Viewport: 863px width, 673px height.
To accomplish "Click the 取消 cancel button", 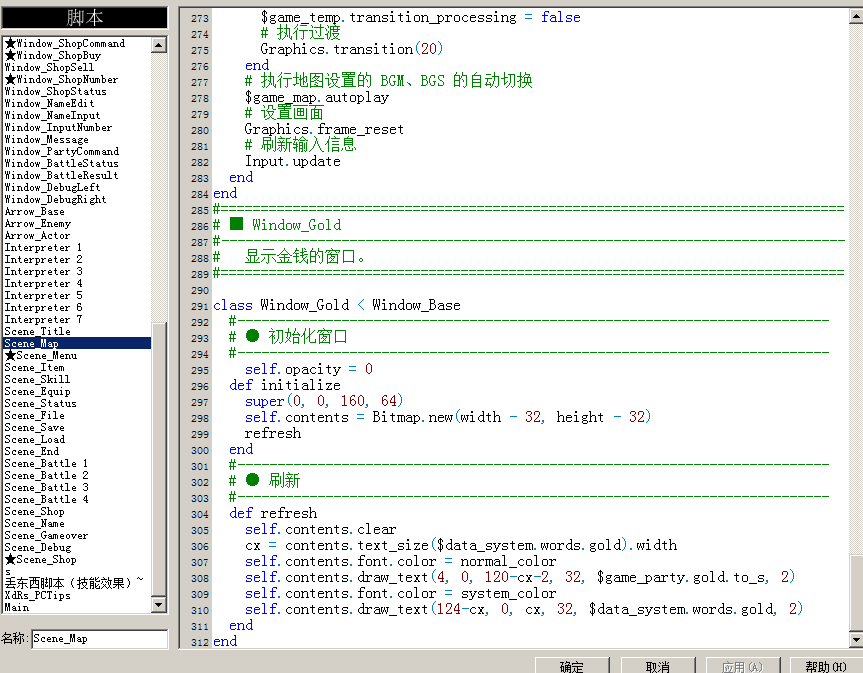I will (658, 666).
